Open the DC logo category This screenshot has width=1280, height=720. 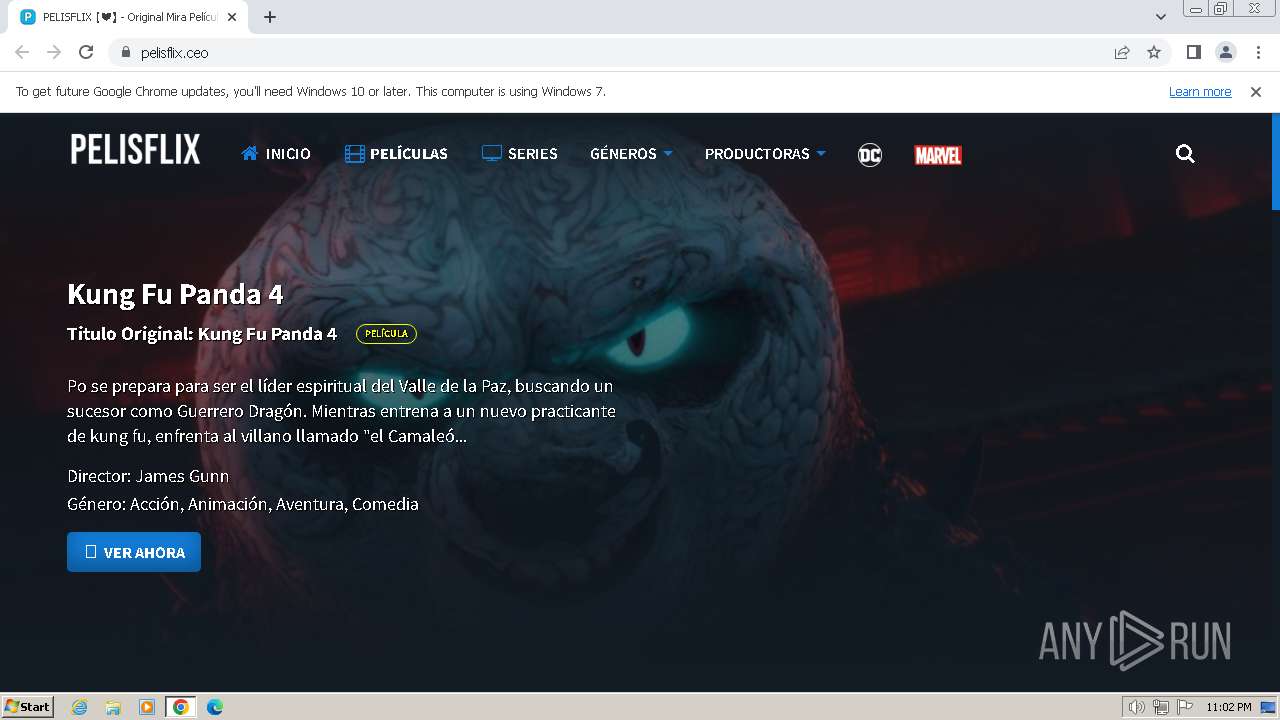[870, 155]
